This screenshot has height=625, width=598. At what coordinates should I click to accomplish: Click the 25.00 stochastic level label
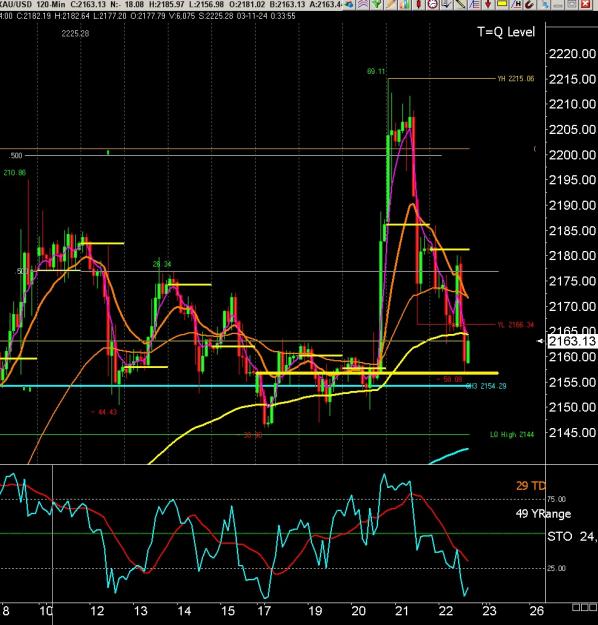556,568
